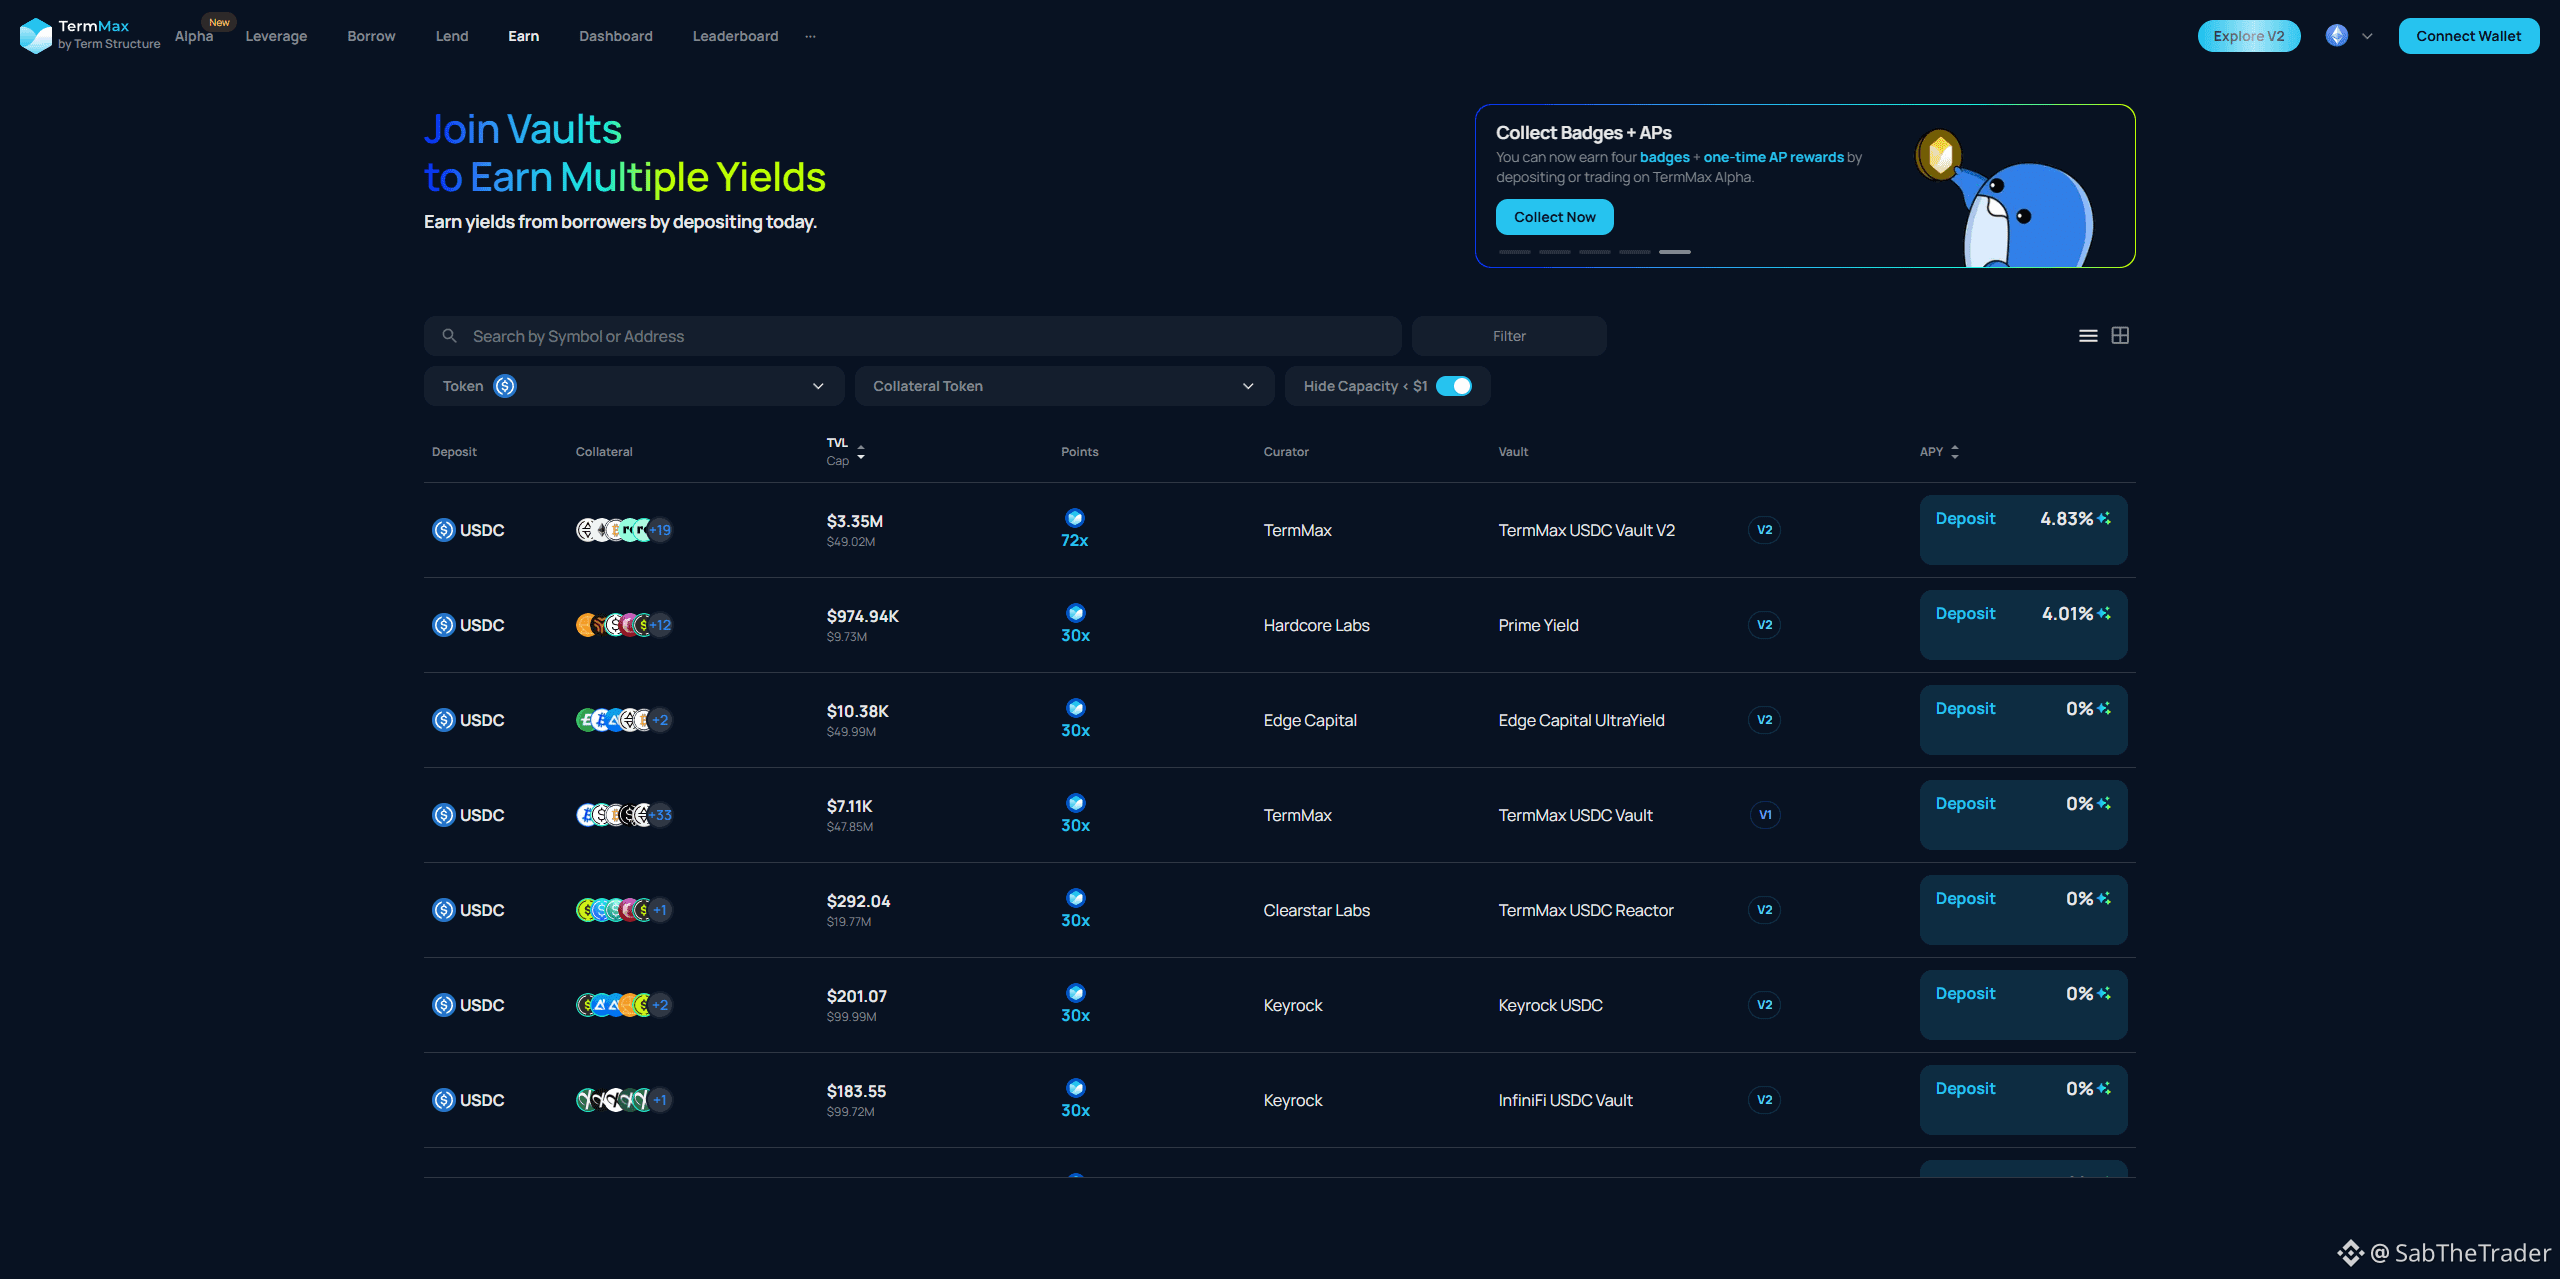Image resolution: width=2560 pixels, height=1279 pixels.
Task: Click the InfiniFi USDC Vault name
Action: [1565, 1100]
